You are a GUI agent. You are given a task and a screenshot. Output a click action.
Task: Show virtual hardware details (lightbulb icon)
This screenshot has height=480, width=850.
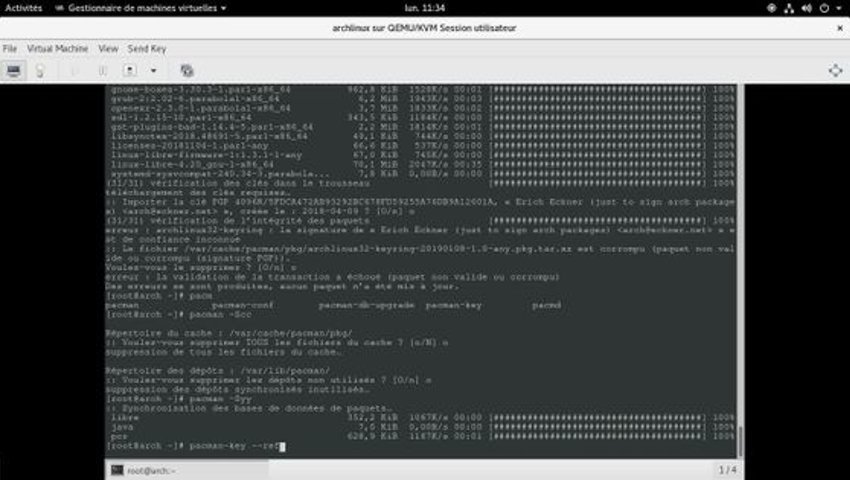(40, 71)
